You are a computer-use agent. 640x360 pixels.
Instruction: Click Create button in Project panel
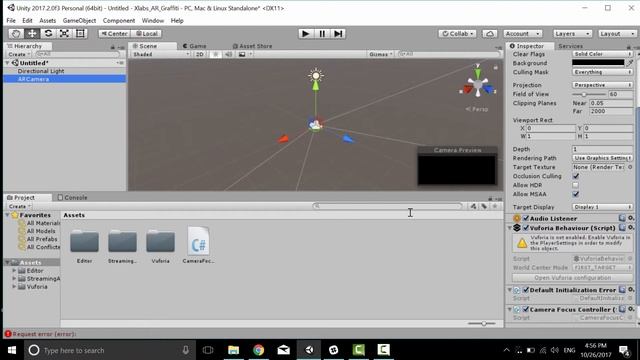19,206
